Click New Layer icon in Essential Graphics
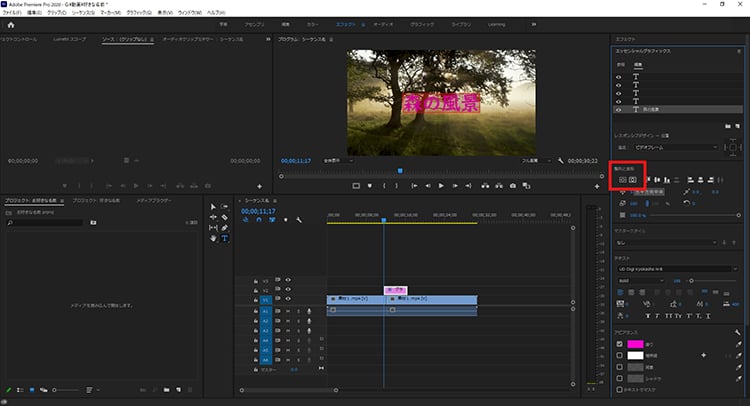Image resolution: width=750 pixels, height=406 pixels. (x=738, y=126)
